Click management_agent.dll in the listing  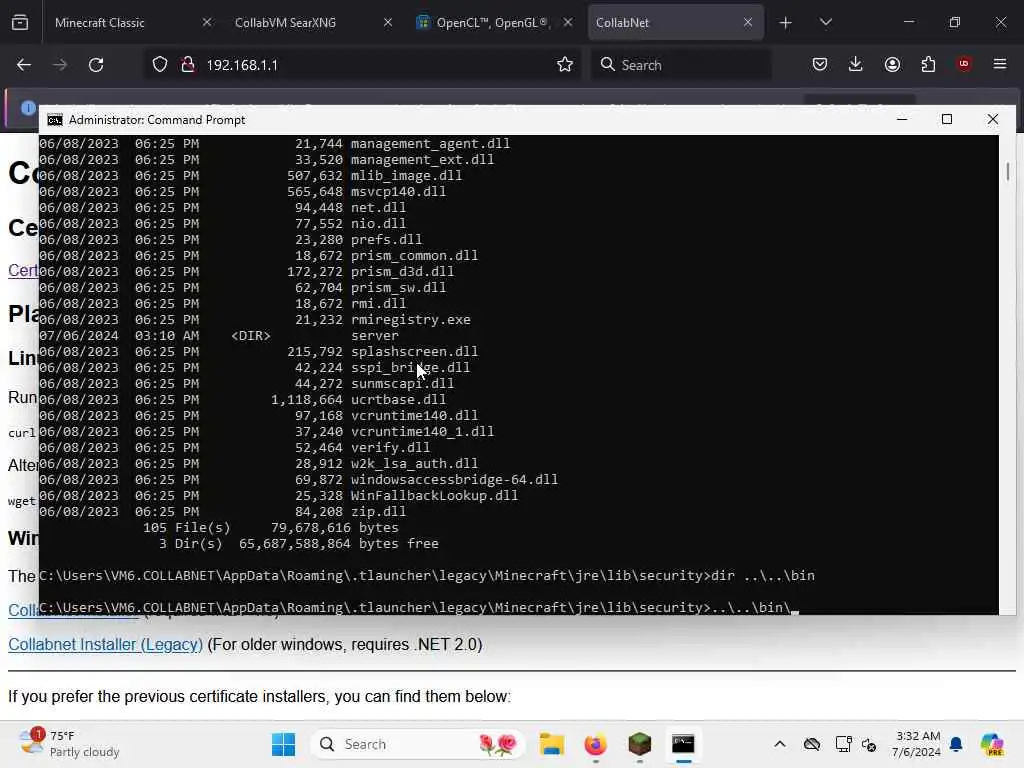click(430, 144)
